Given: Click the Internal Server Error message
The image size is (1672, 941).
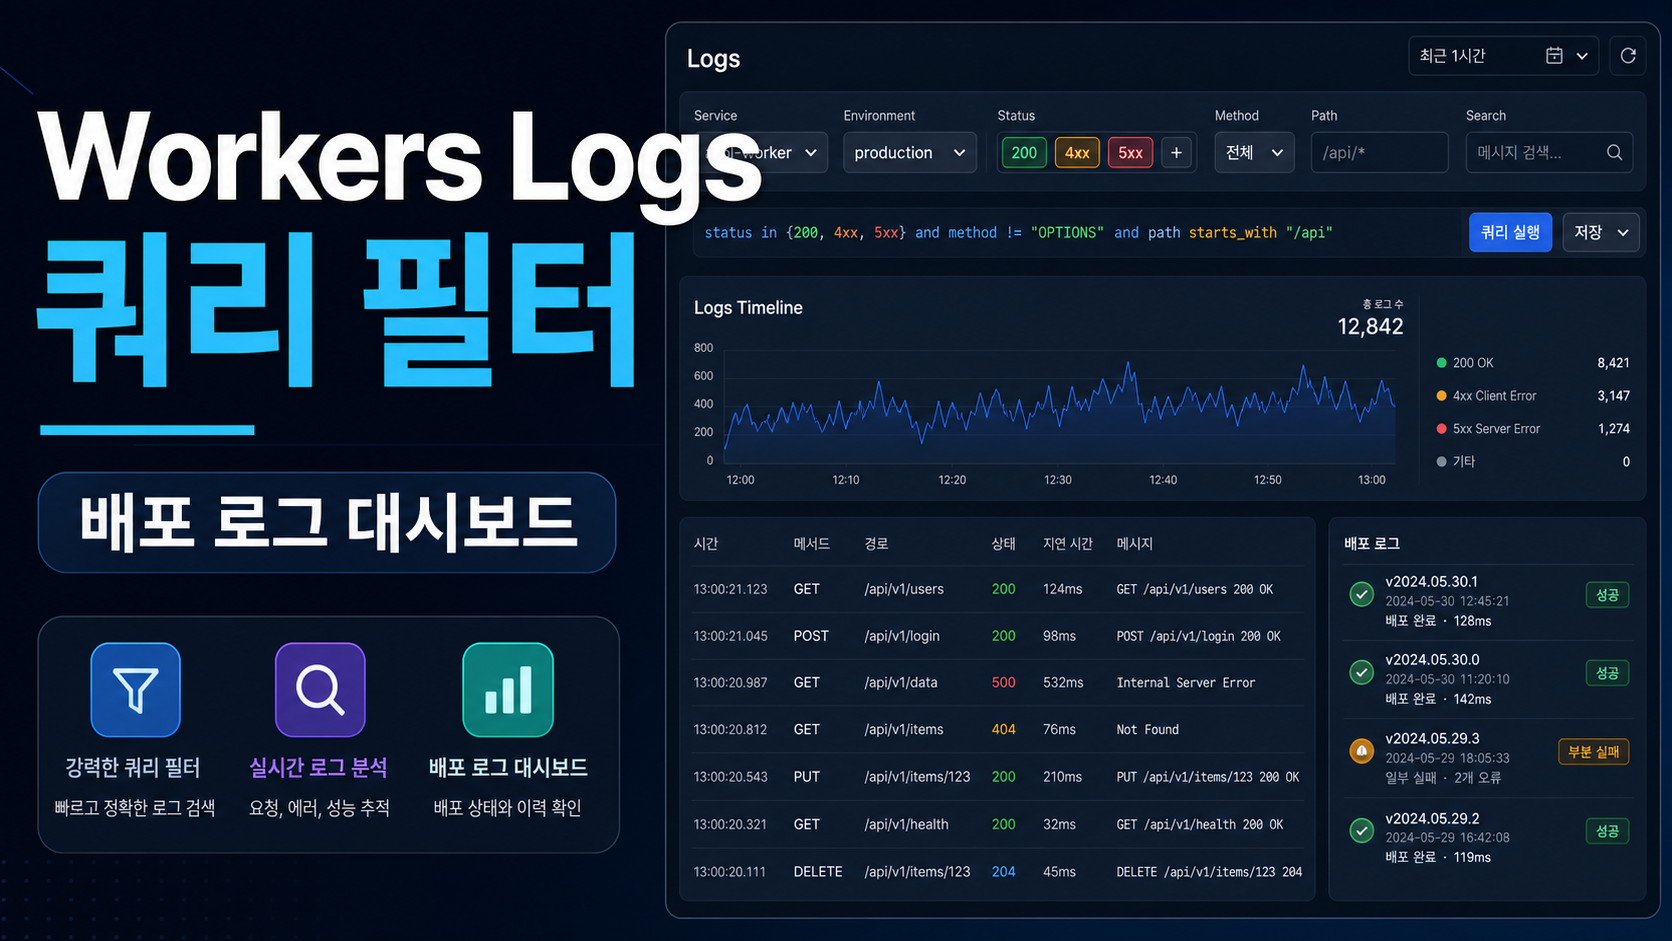Looking at the screenshot, I should (x=1185, y=683).
